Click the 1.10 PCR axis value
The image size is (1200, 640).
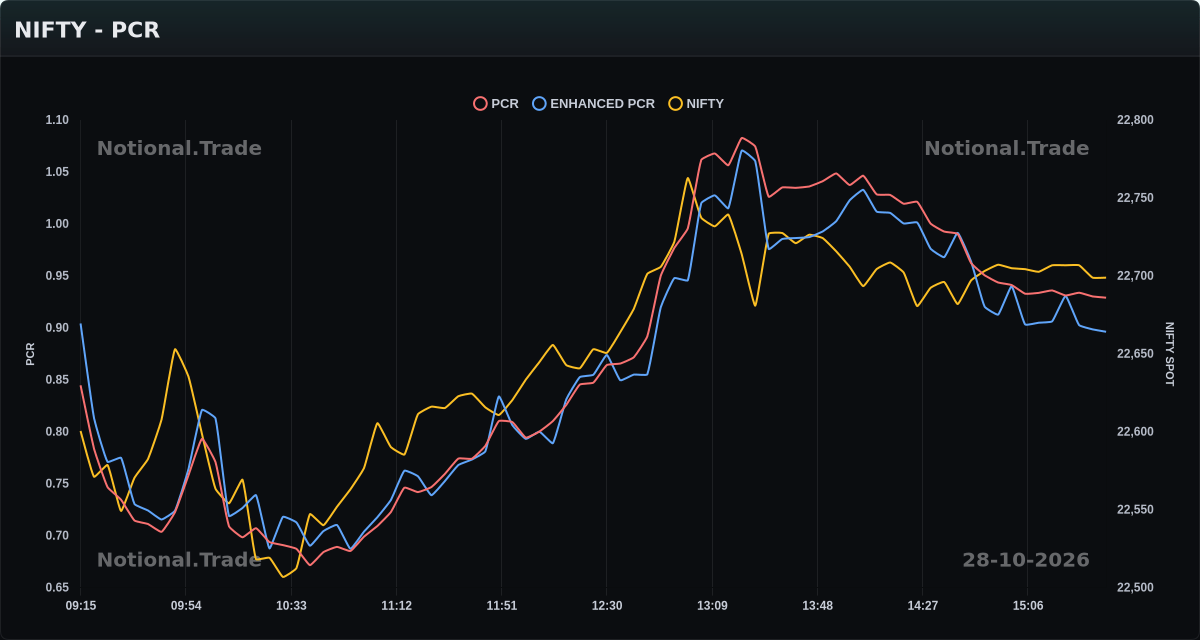point(57,120)
